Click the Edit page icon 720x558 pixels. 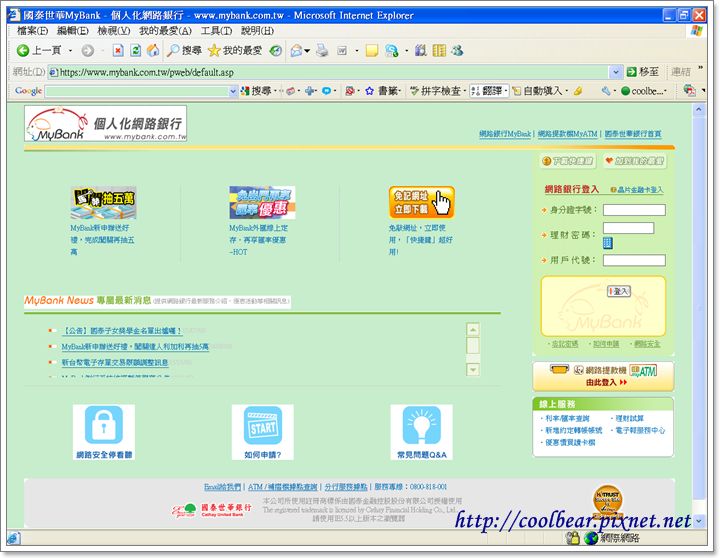pos(342,51)
